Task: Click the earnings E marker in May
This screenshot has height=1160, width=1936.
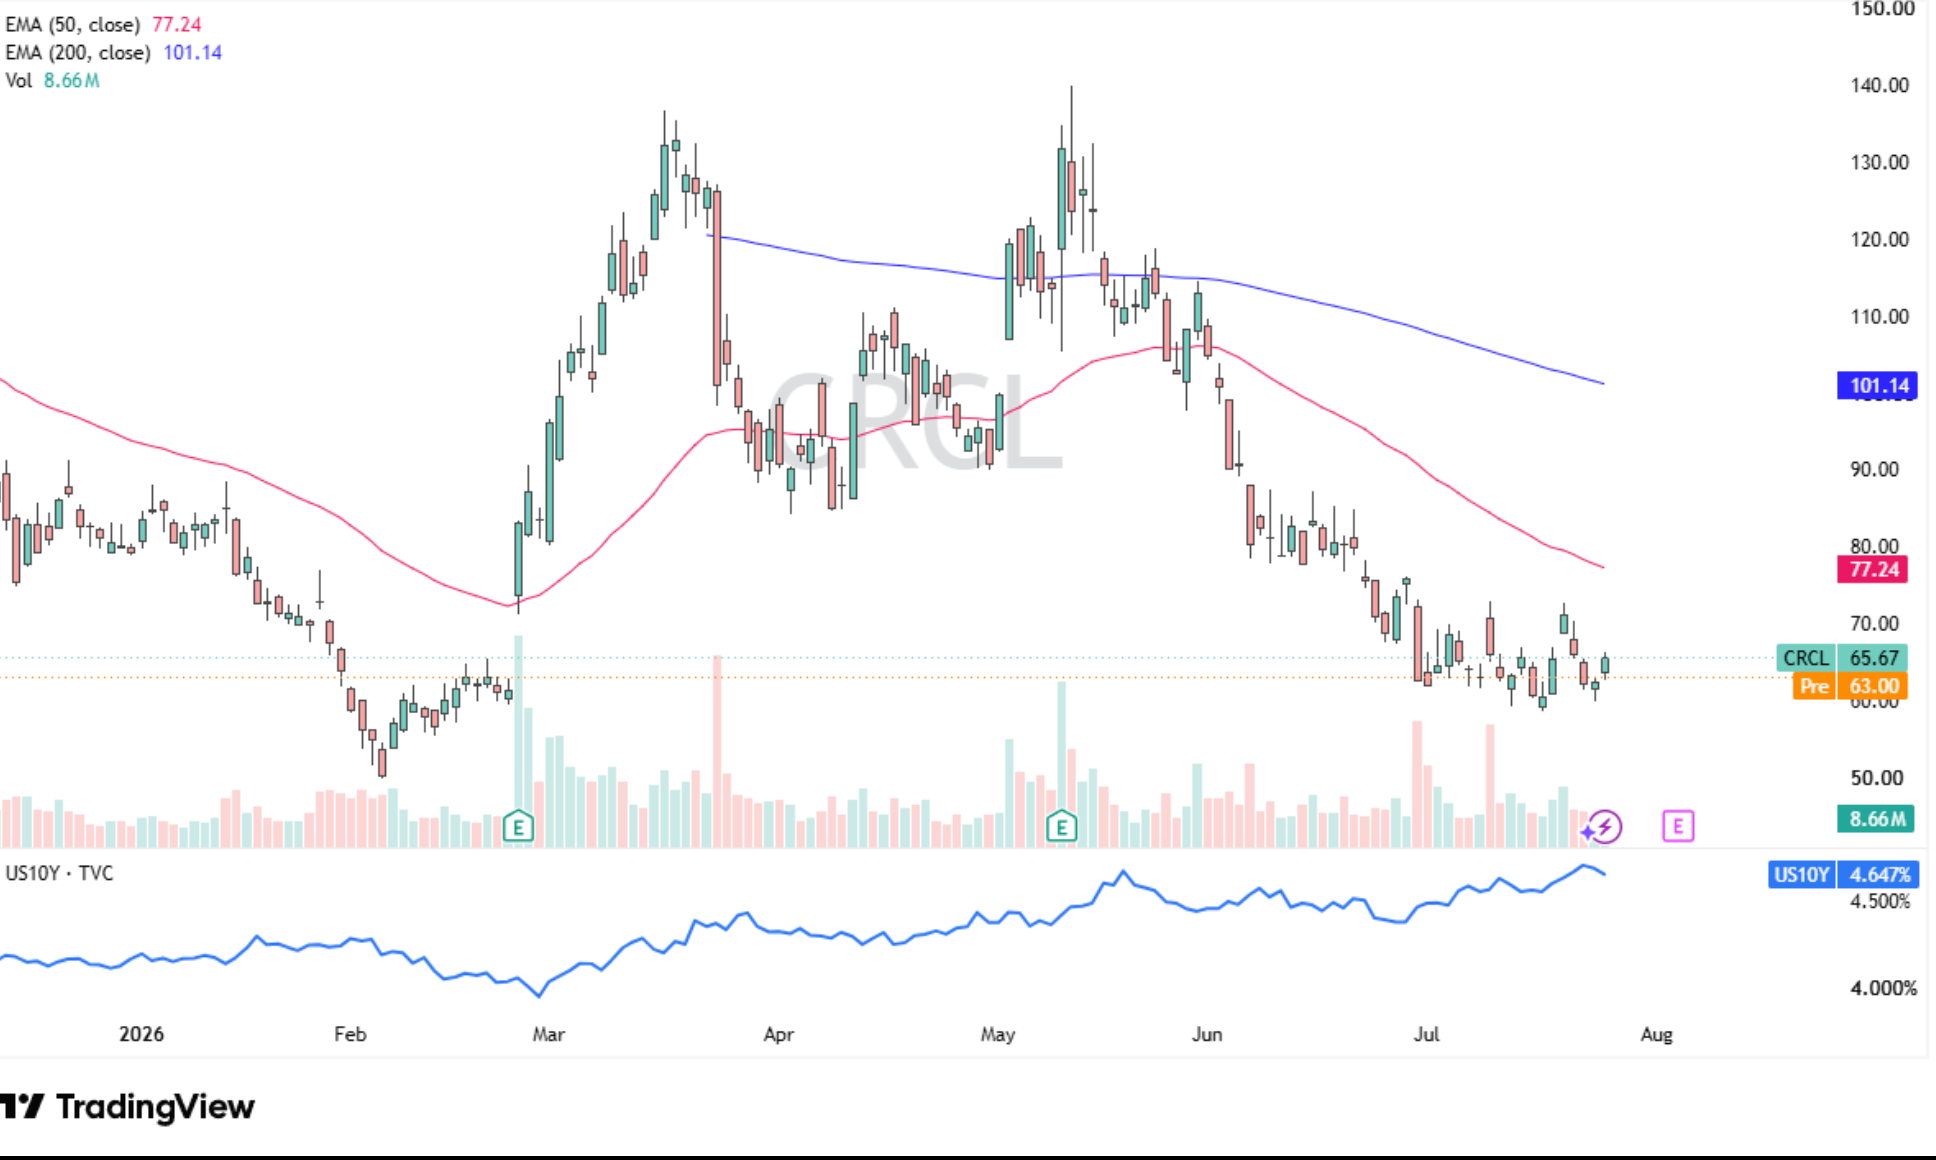Action: pos(1061,826)
